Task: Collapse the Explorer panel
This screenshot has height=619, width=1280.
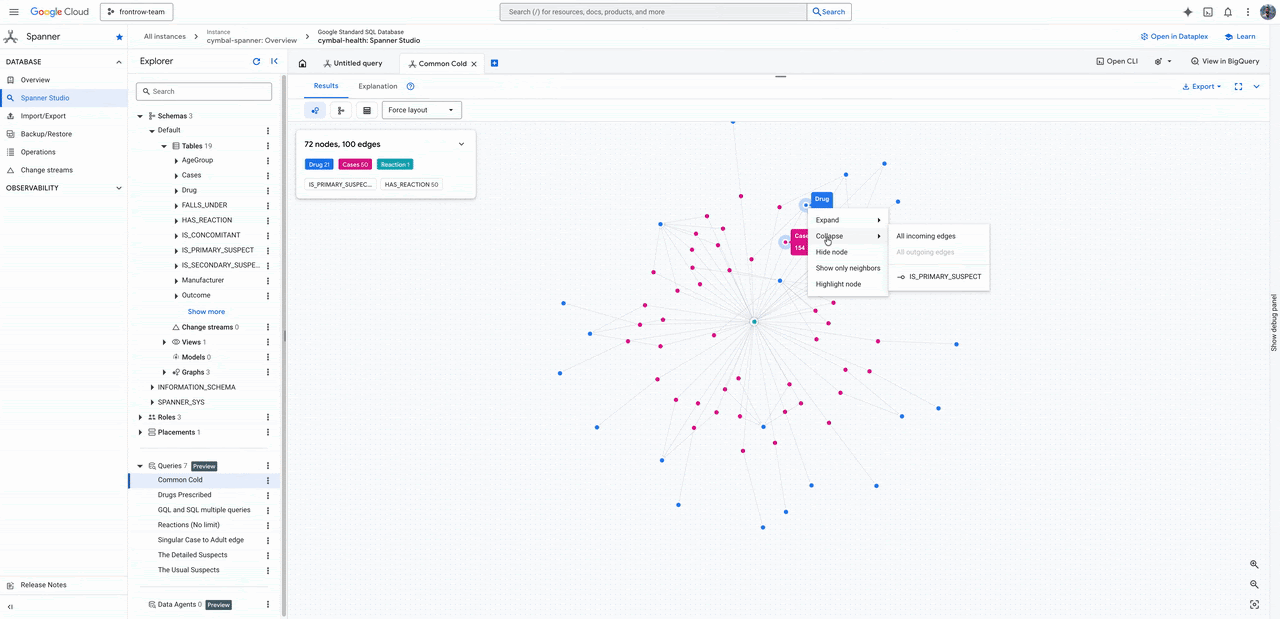Action: [x=274, y=61]
